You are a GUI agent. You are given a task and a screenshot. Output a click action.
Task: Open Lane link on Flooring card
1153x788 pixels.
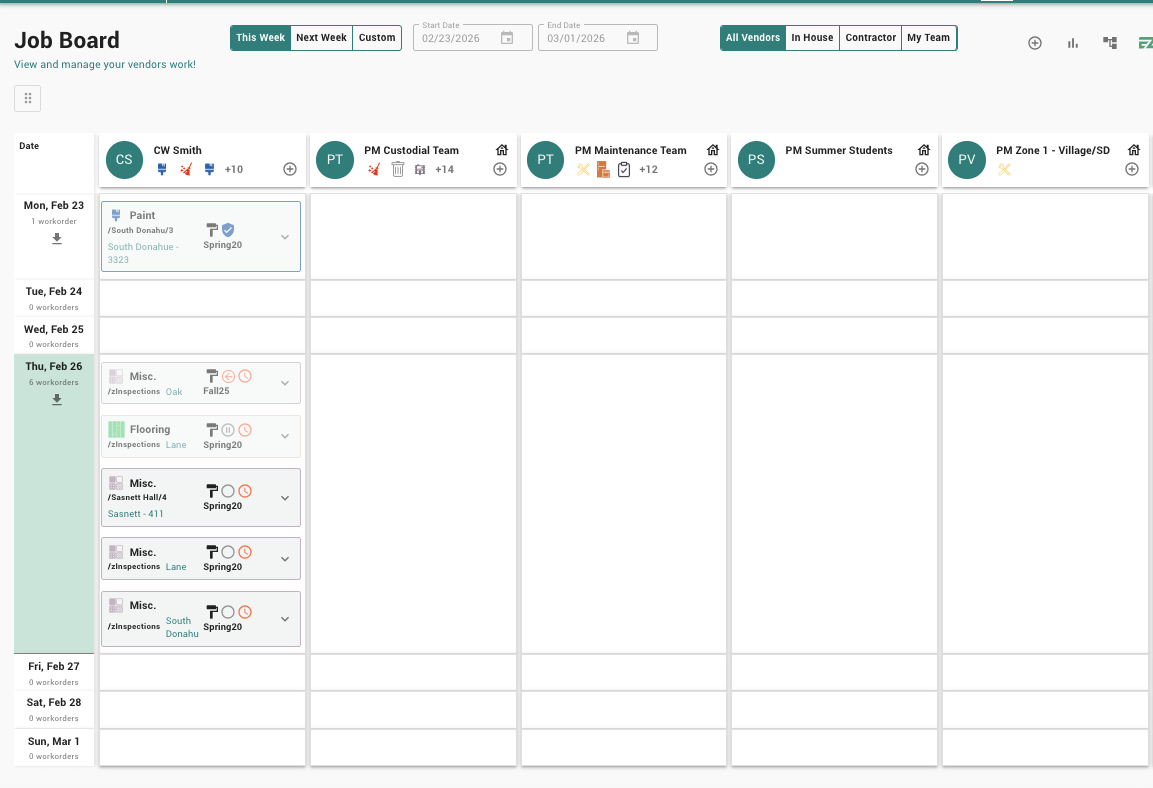tap(176, 445)
